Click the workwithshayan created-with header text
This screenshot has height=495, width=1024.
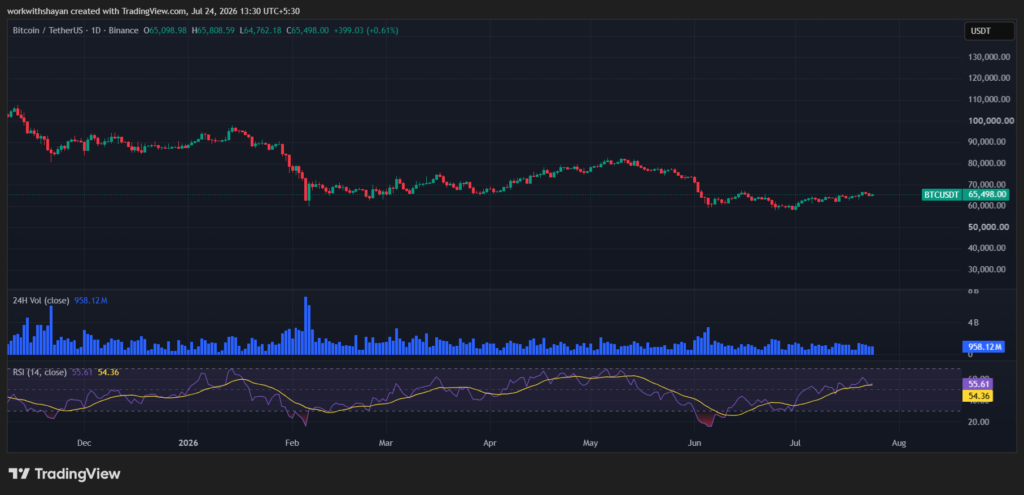[x=154, y=11]
